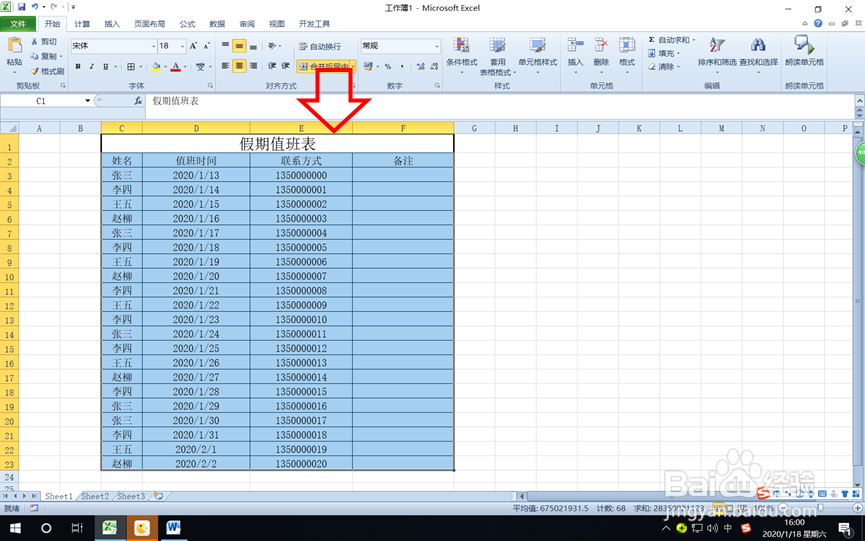This screenshot has width=865, height=541.
Task: Click the accounting number format icon
Action: click(368, 66)
